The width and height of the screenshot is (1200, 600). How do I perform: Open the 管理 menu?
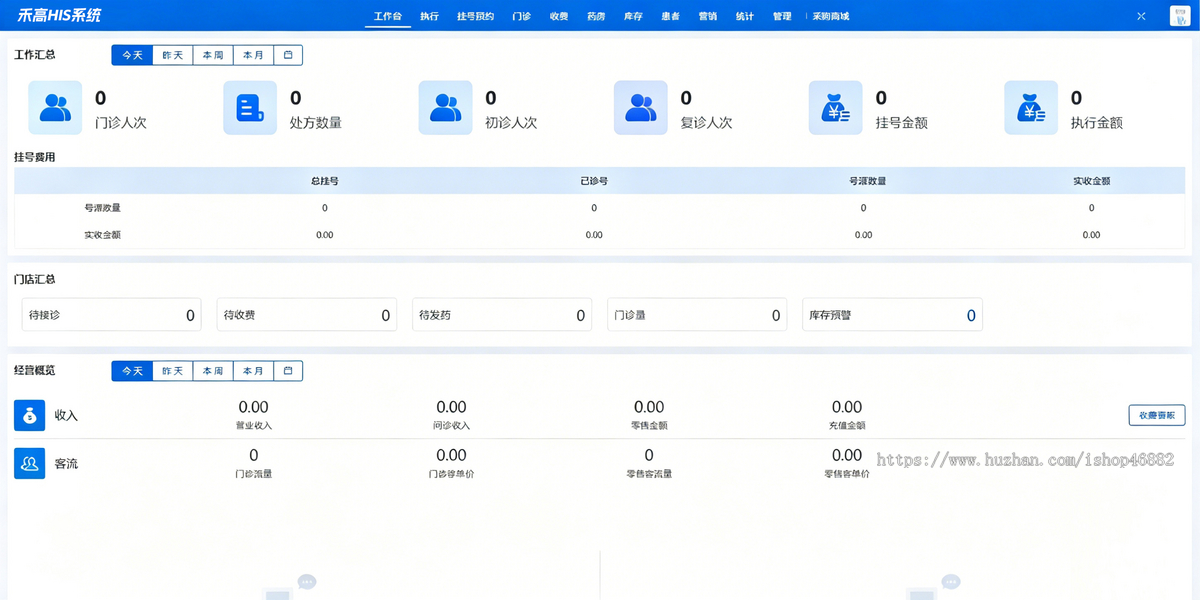pyautogui.click(x=782, y=16)
